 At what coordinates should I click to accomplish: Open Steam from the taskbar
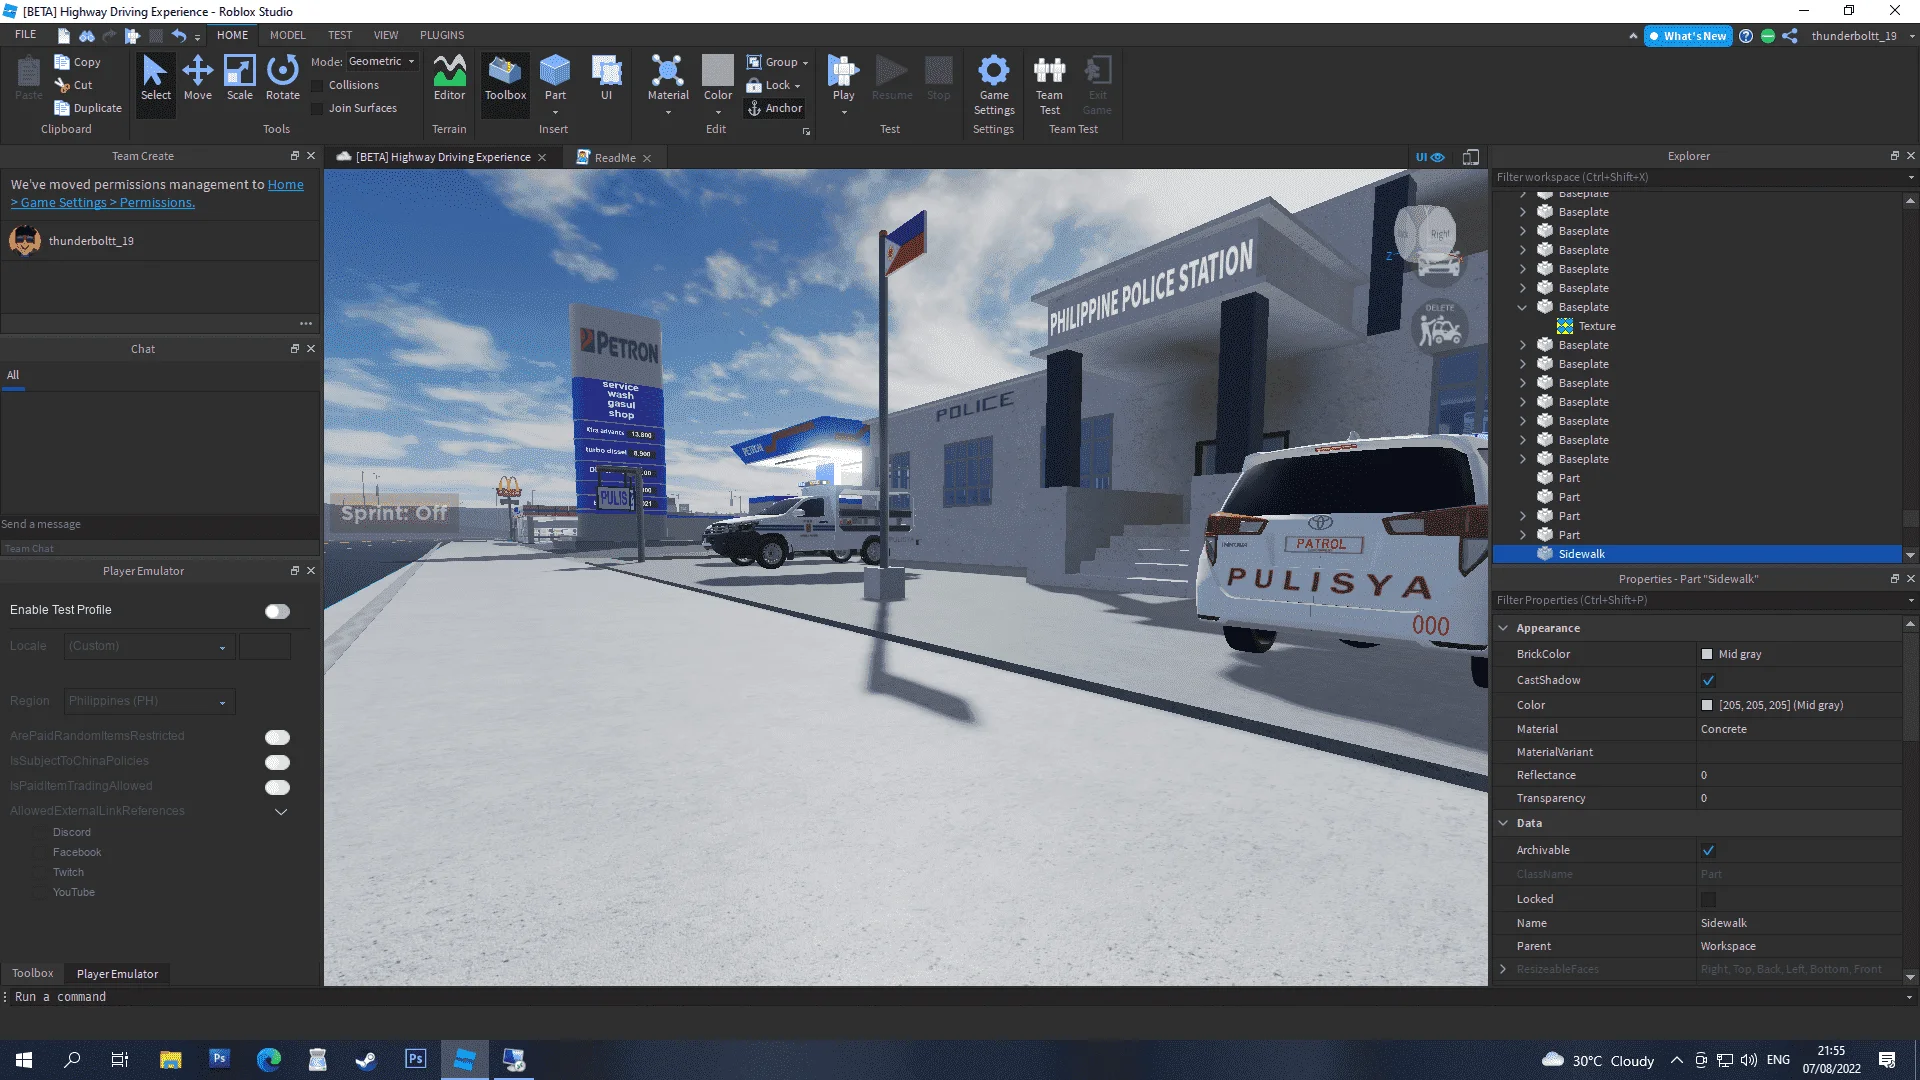[366, 1060]
